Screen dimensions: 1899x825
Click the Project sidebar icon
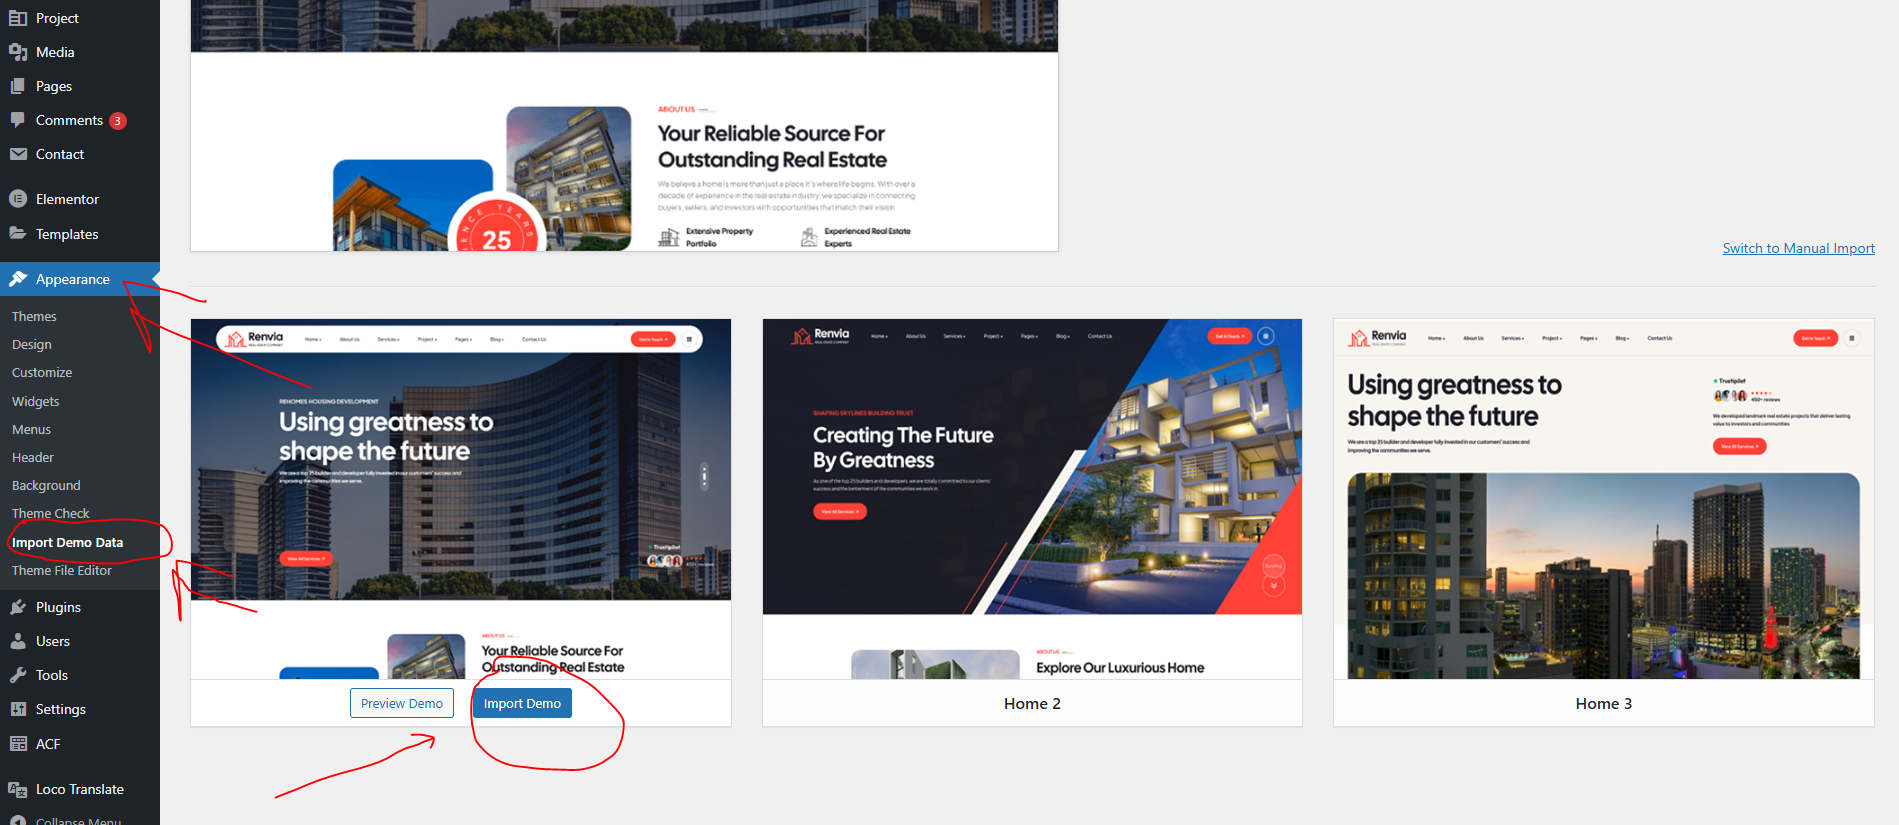click(x=18, y=18)
